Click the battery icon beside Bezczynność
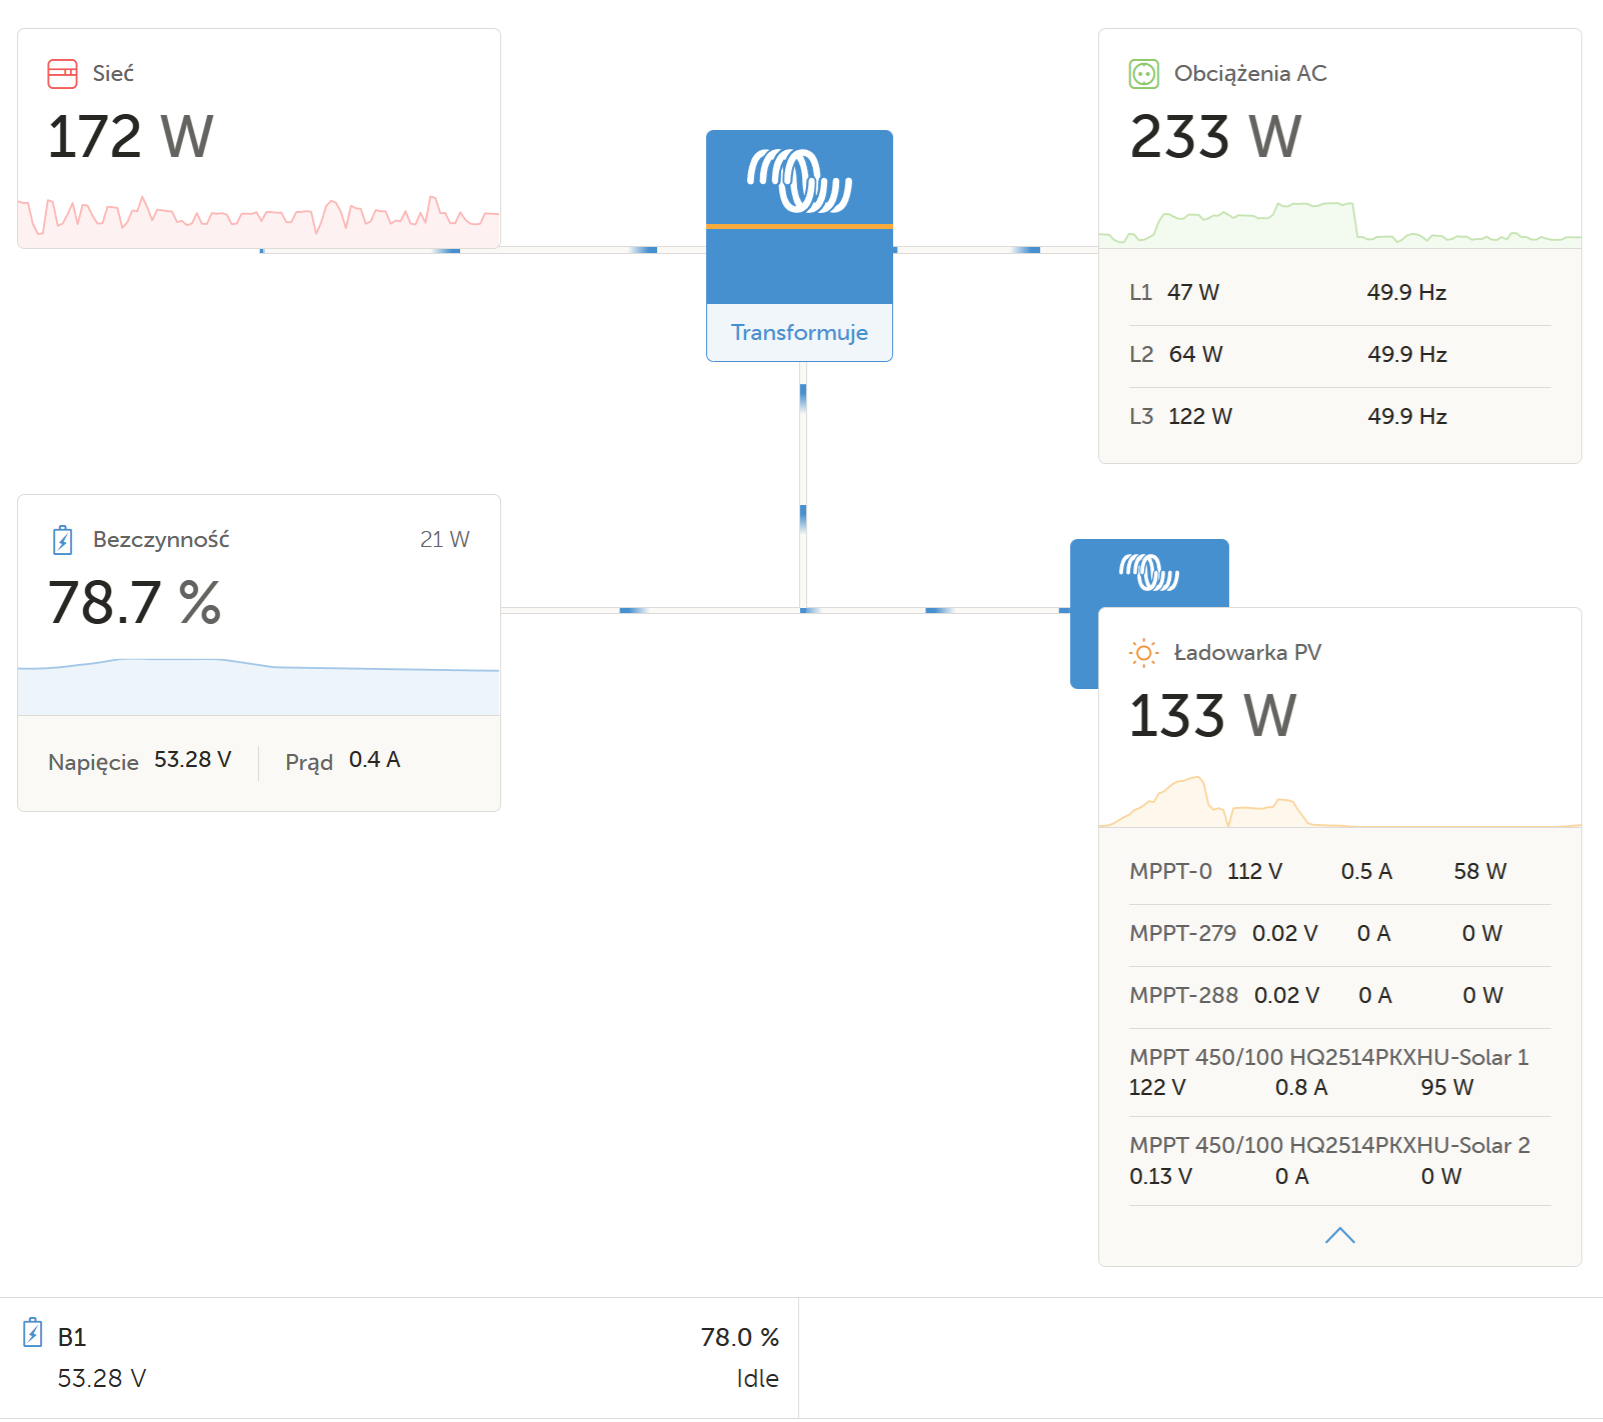The width and height of the screenshot is (1603, 1422). [x=62, y=540]
